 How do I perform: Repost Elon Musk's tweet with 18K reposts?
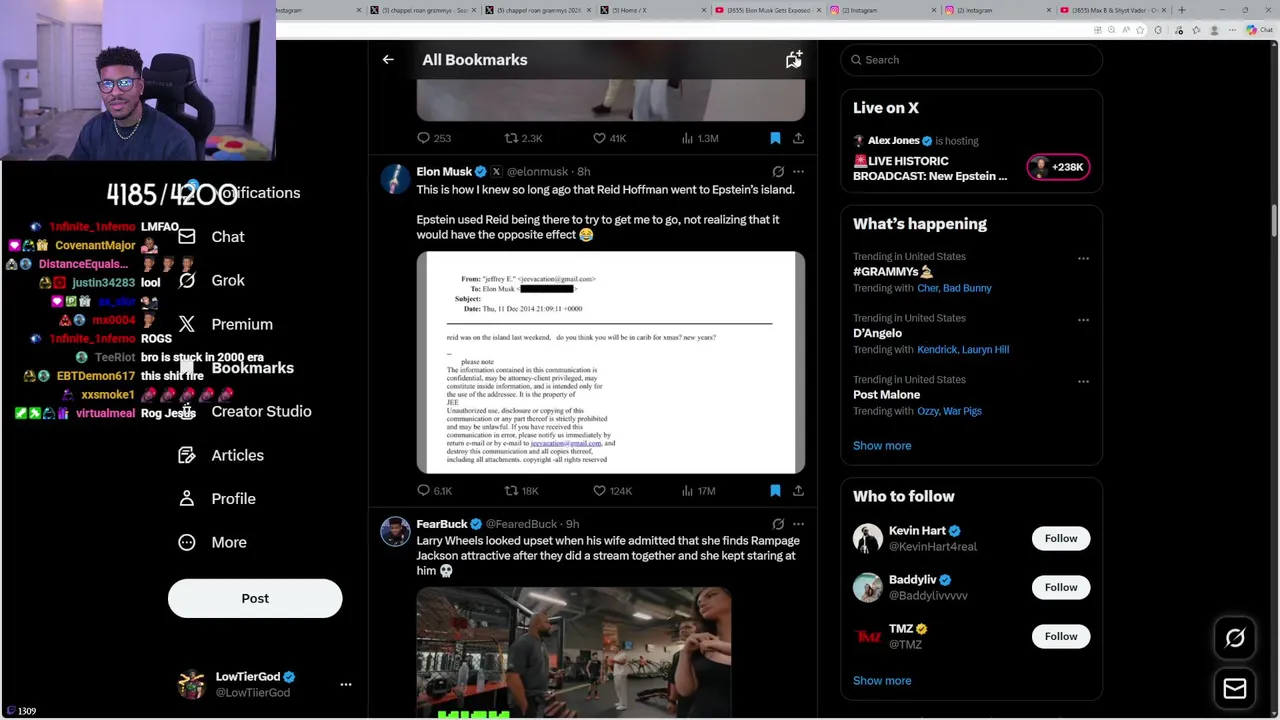tap(521, 491)
